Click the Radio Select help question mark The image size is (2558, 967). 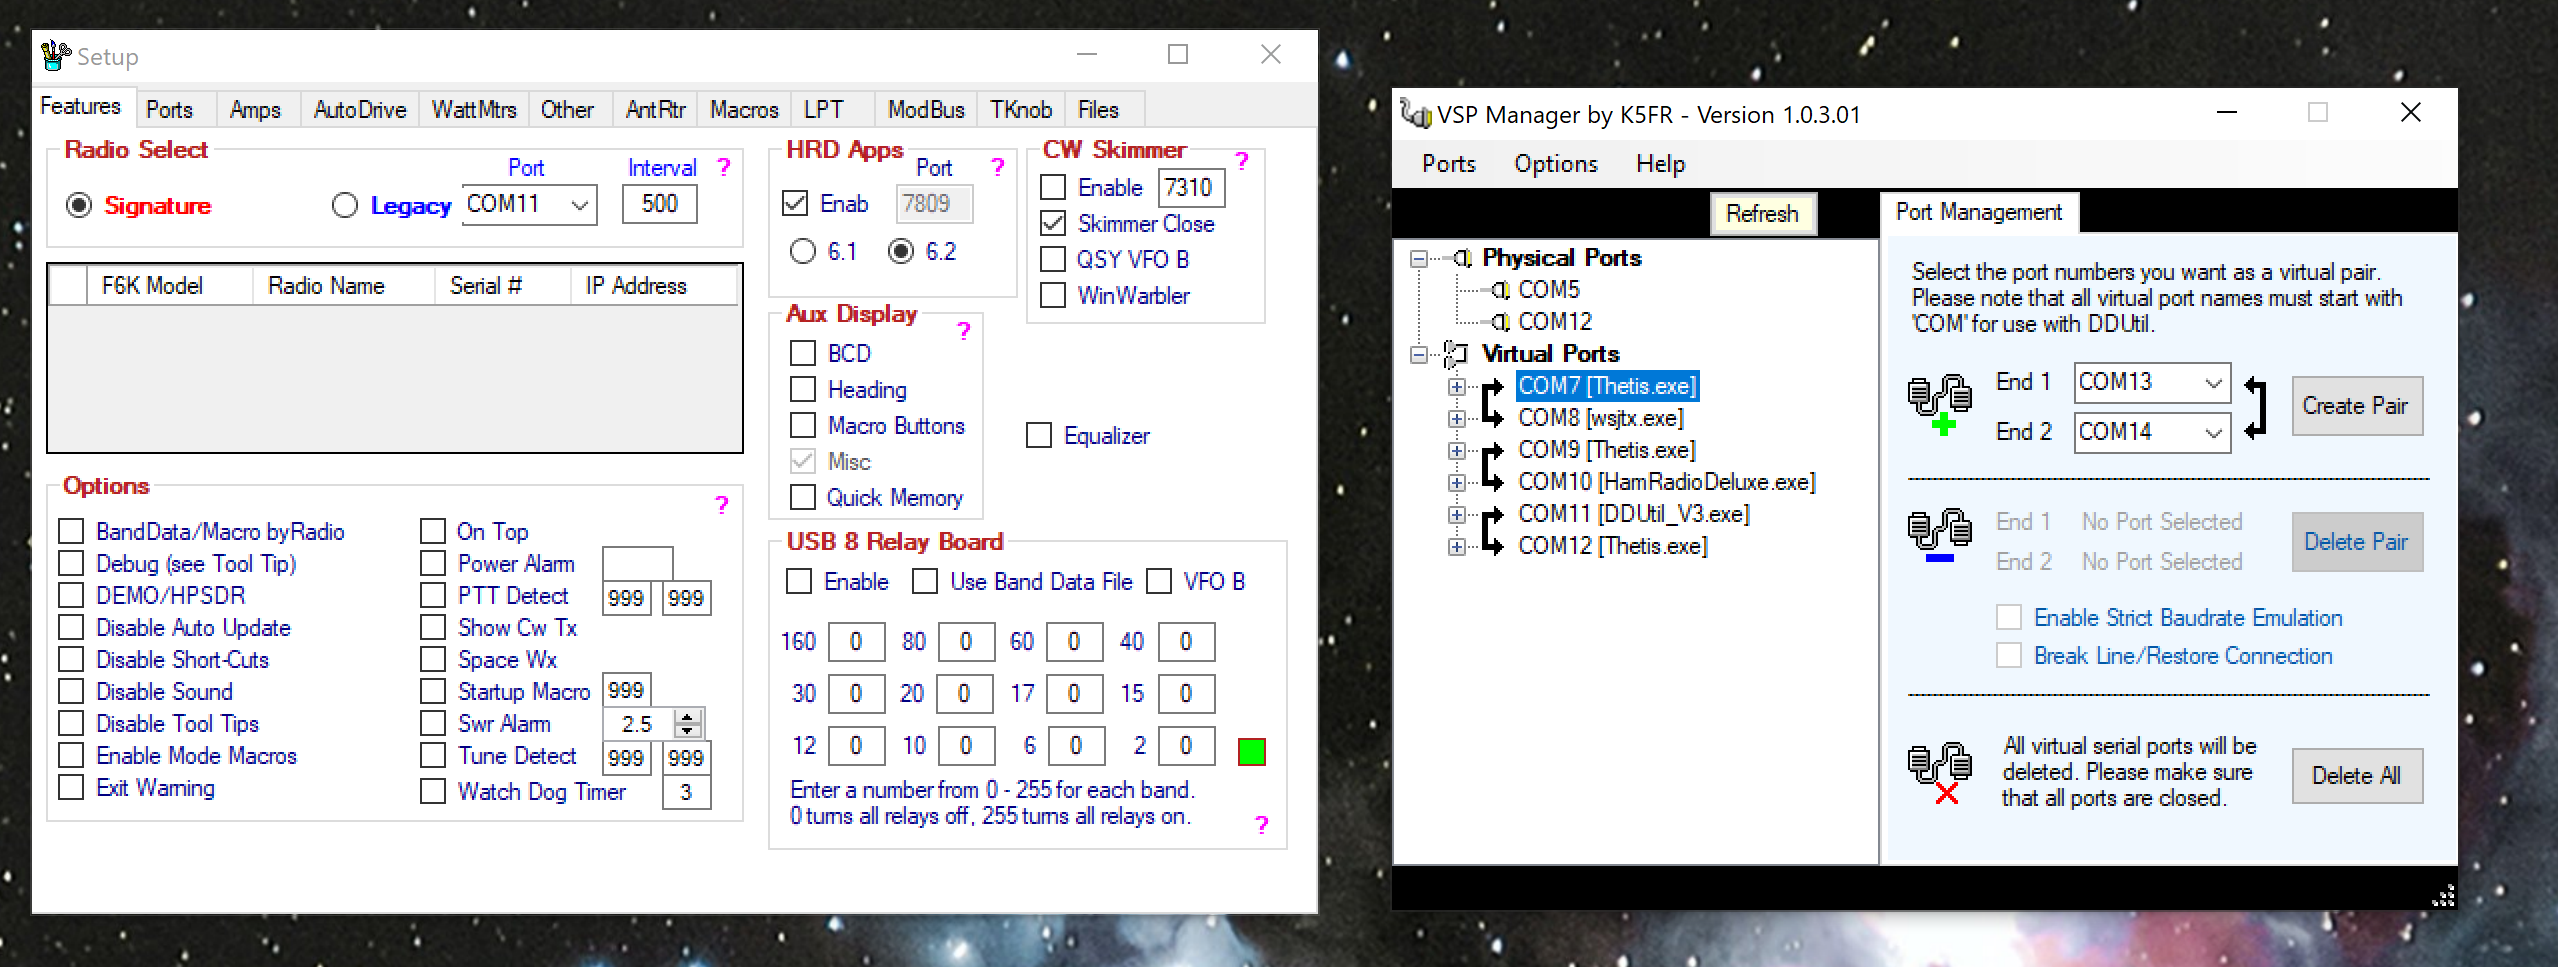724,167
